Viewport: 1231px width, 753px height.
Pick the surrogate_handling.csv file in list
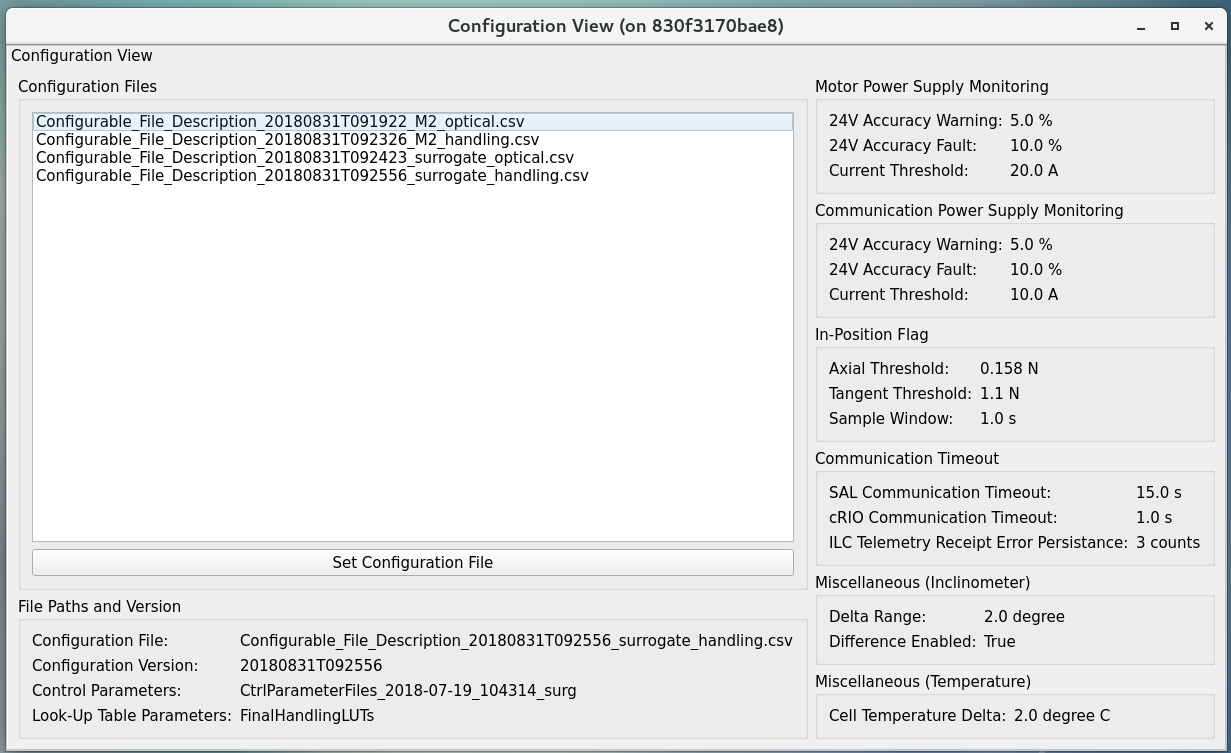pos(312,175)
